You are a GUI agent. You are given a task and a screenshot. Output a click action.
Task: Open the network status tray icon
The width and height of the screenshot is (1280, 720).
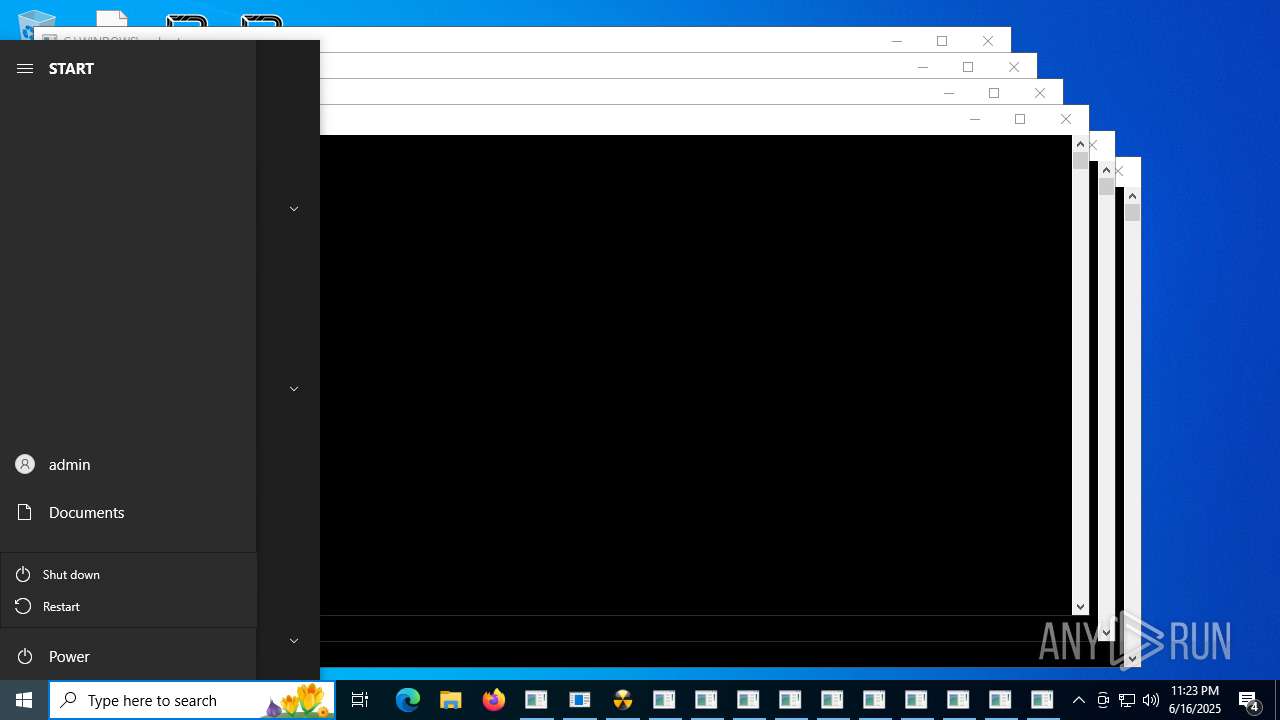pos(1127,700)
